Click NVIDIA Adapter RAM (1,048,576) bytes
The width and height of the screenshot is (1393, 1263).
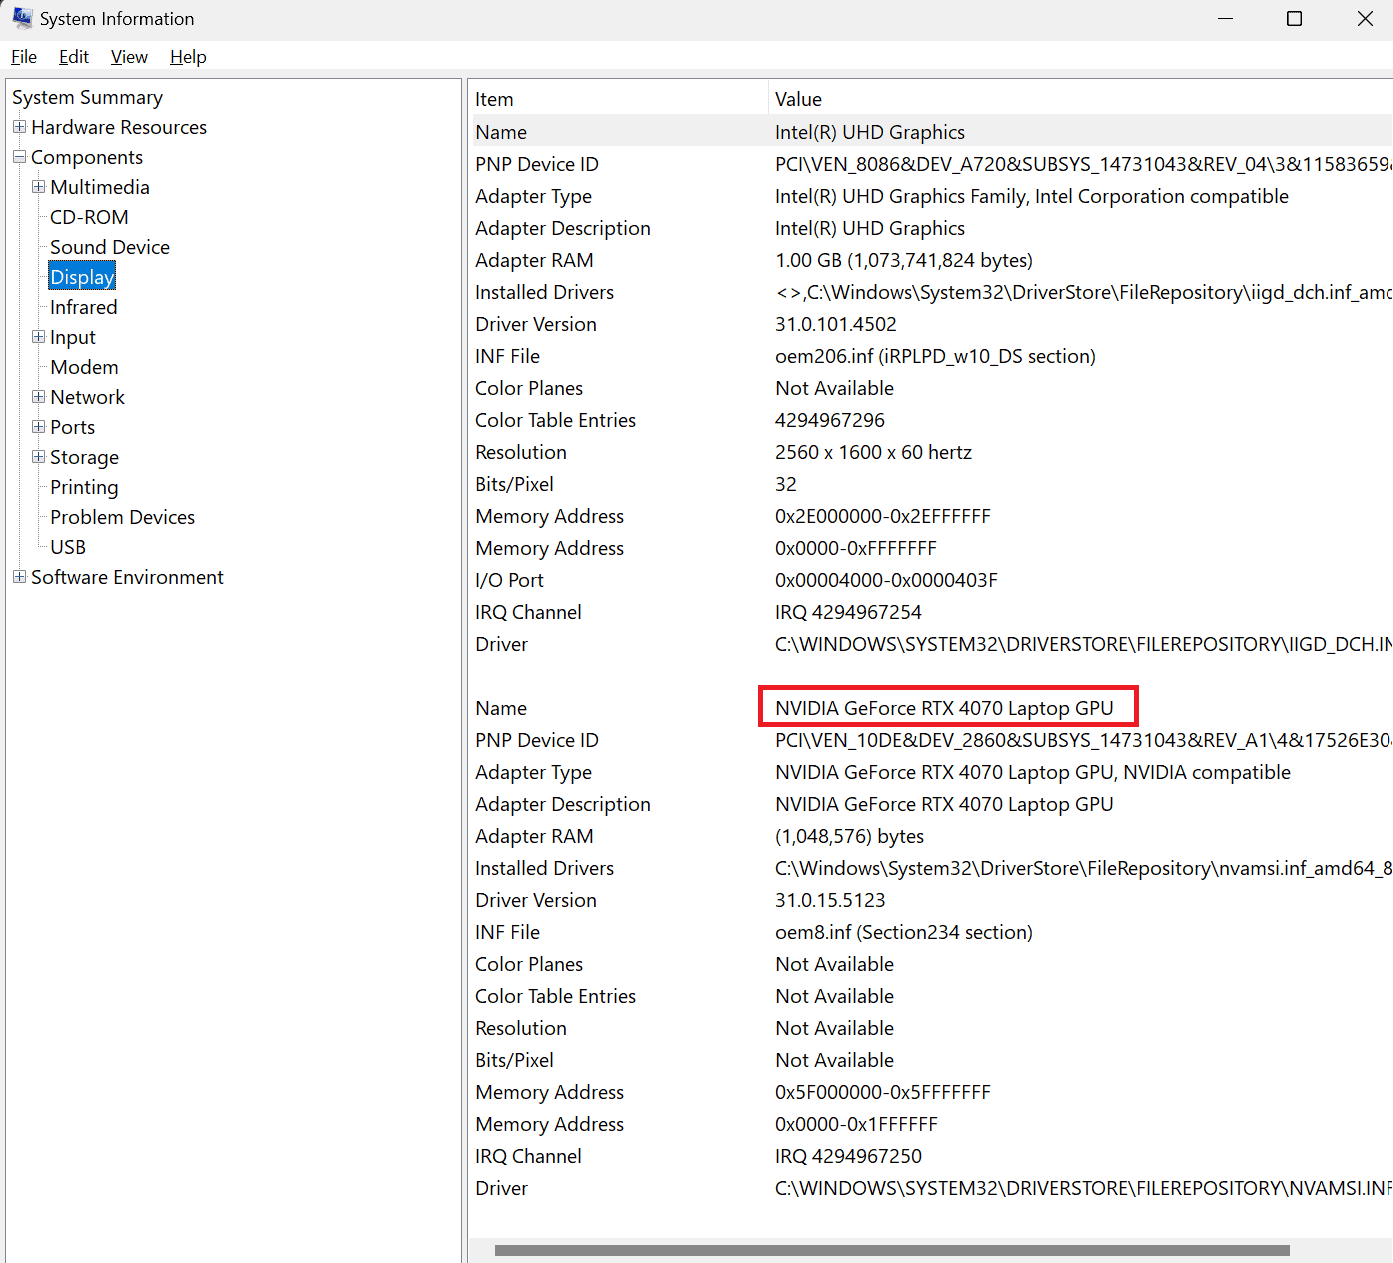tap(850, 836)
